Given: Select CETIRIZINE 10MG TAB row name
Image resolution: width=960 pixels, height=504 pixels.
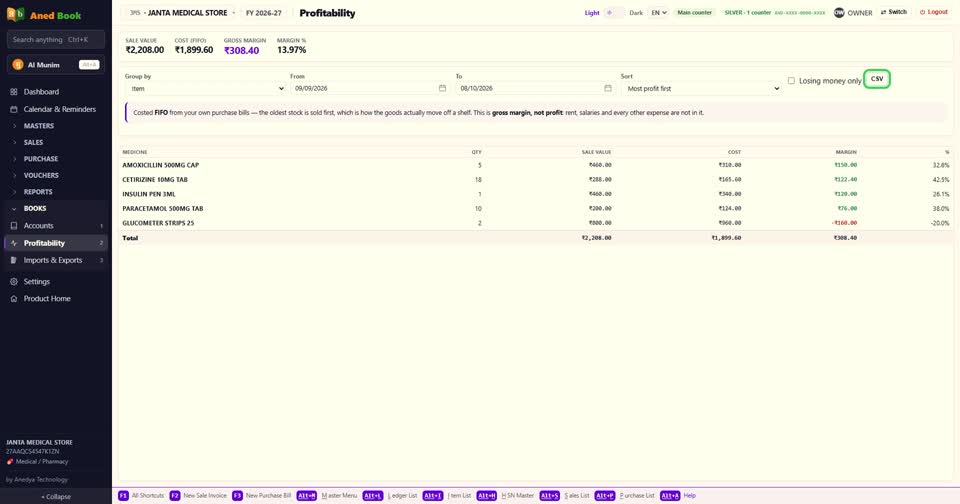Looking at the screenshot, I should pyautogui.click(x=155, y=180).
